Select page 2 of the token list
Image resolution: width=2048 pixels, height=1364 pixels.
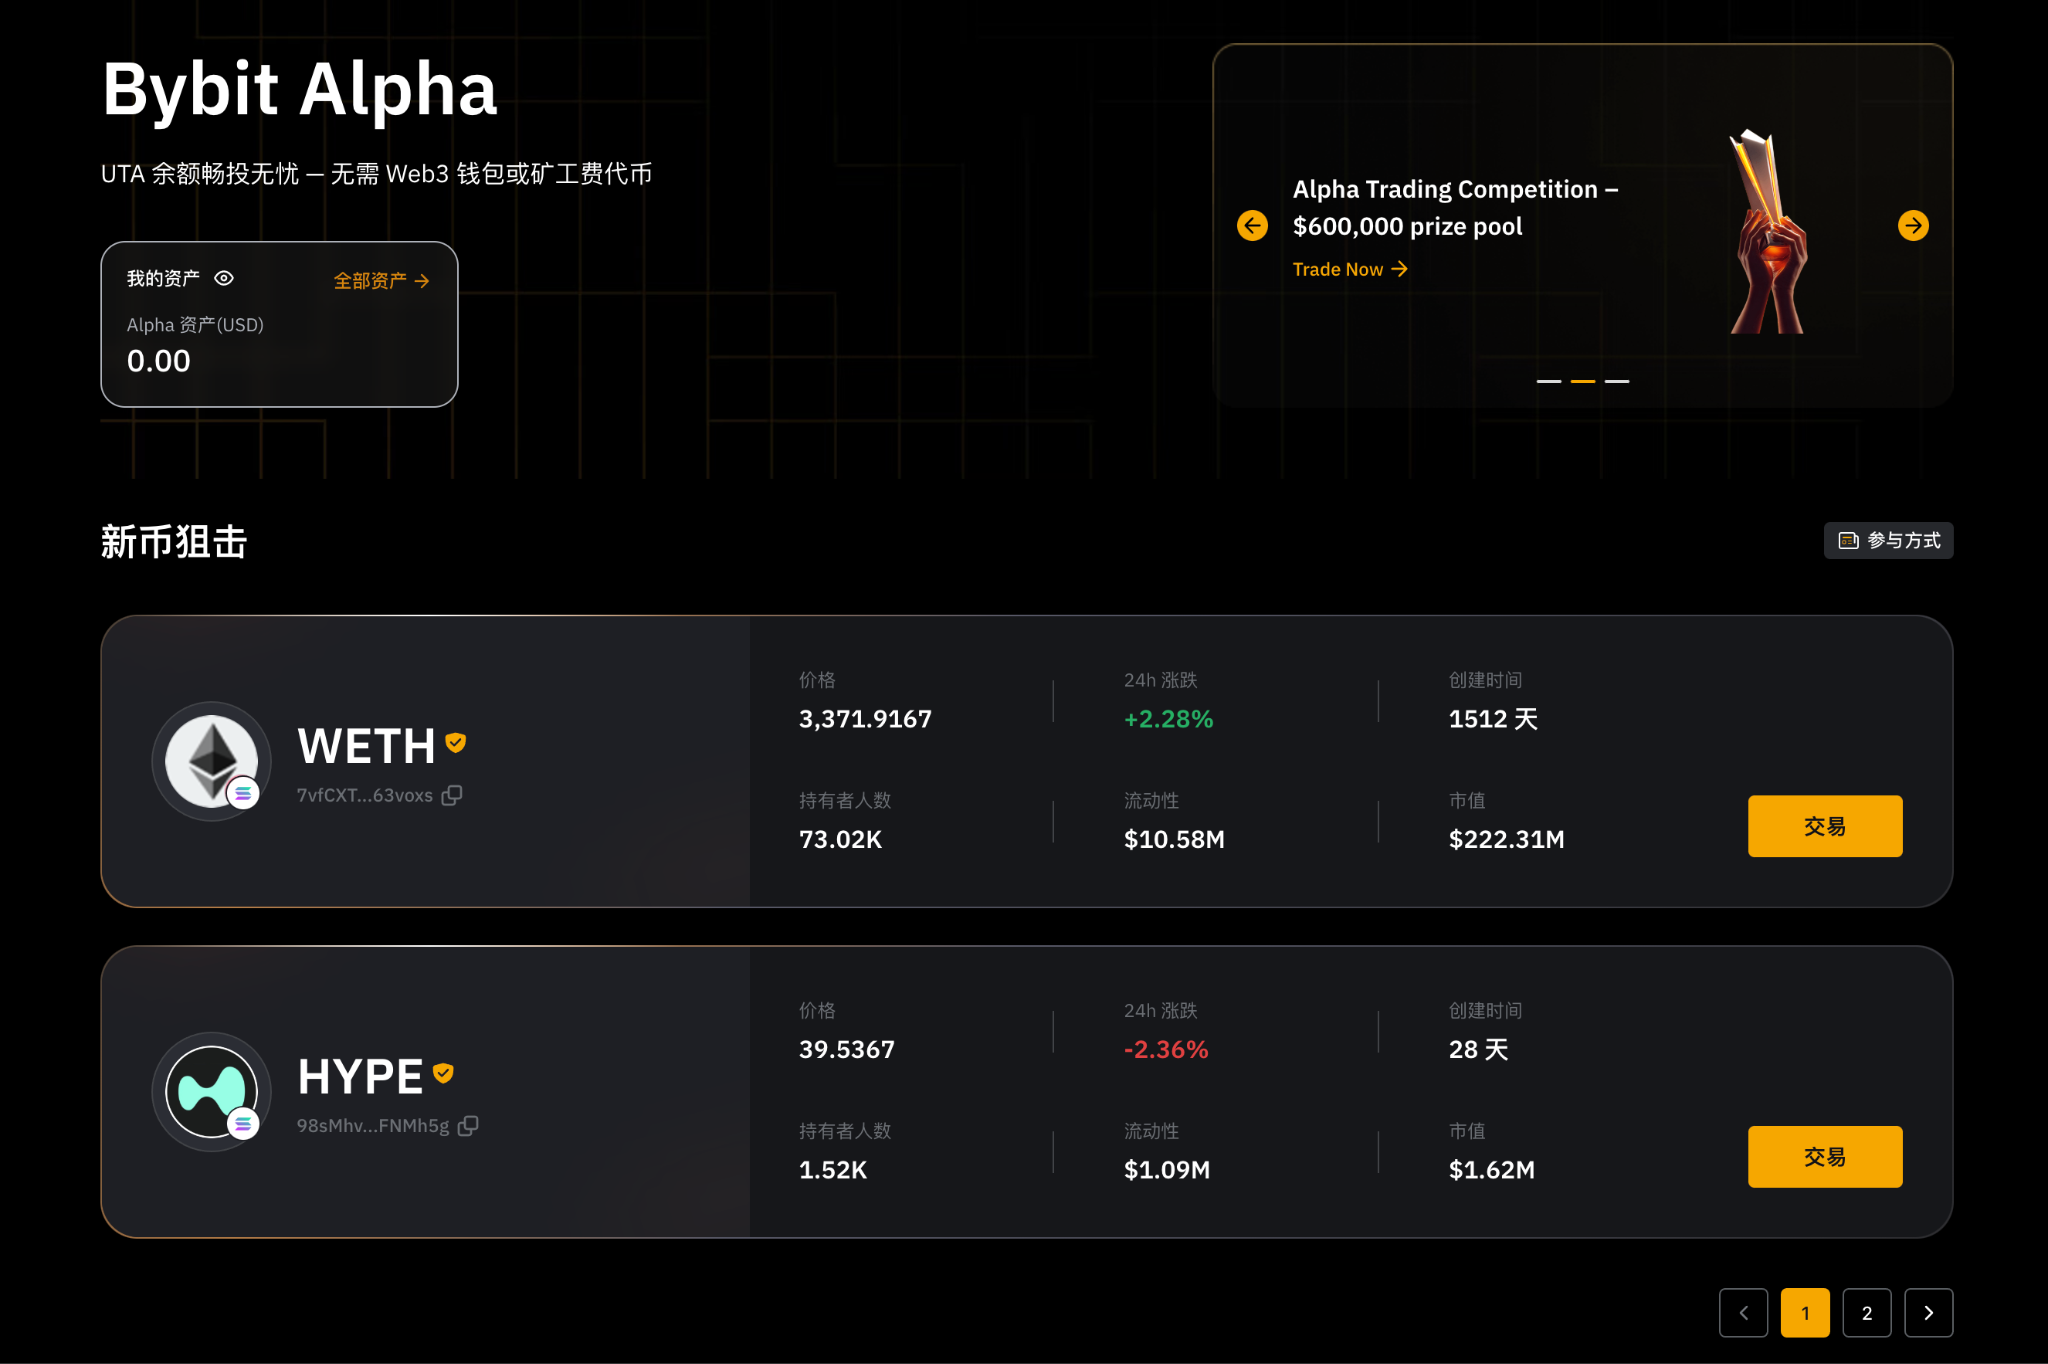coord(1866,1312)
